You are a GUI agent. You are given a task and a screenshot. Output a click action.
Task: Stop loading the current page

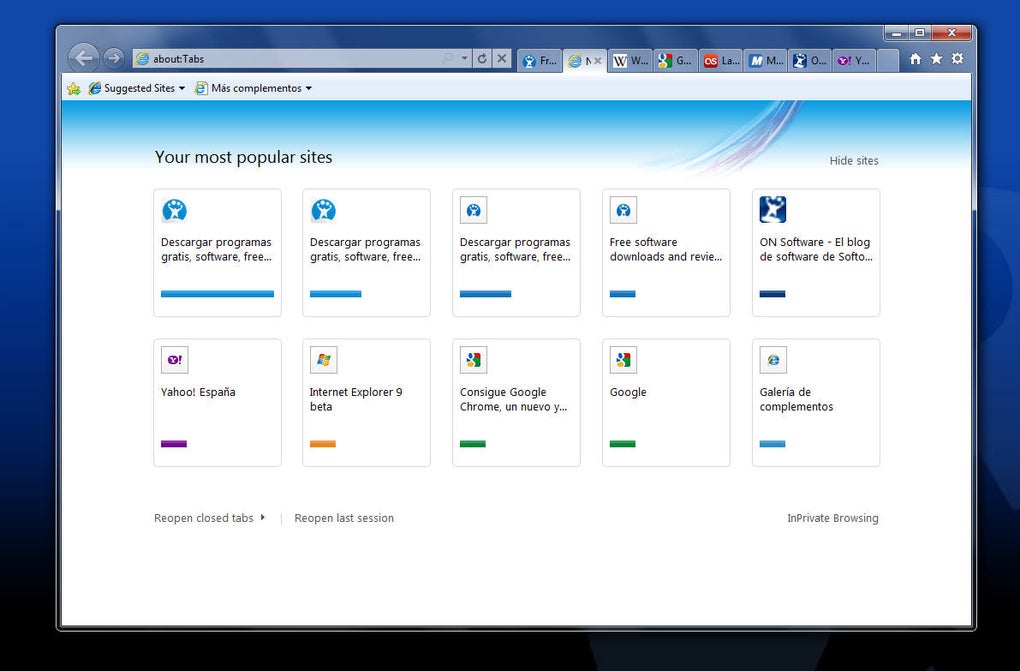click(501, 58)
